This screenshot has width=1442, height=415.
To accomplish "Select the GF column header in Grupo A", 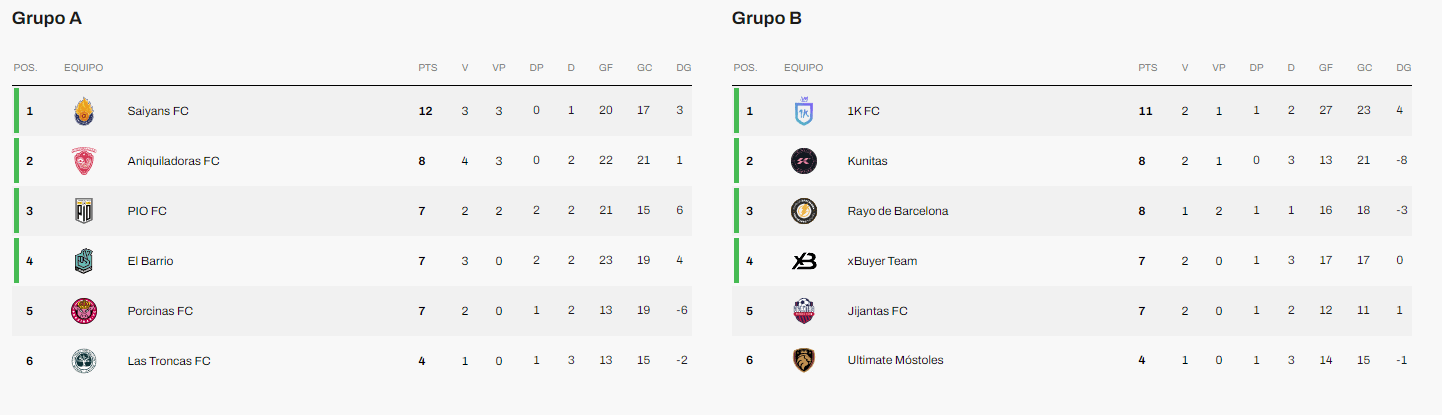I will 606,68.
